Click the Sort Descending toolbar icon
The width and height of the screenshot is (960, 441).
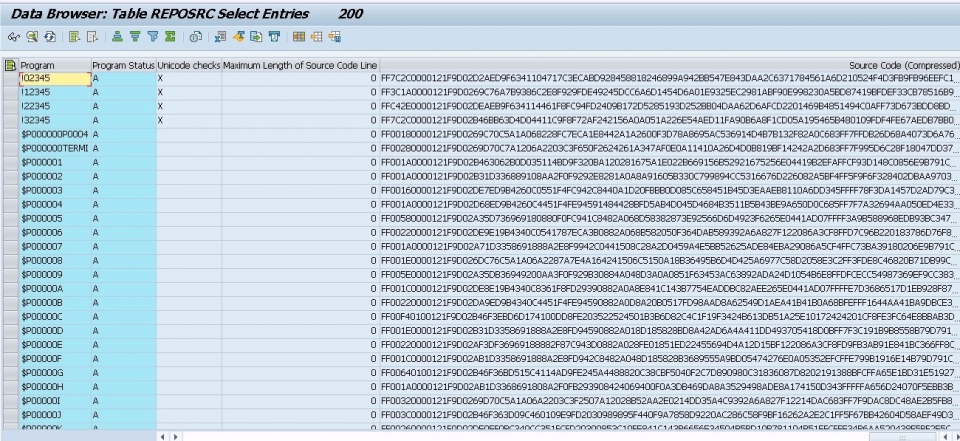tap(136, 37)
